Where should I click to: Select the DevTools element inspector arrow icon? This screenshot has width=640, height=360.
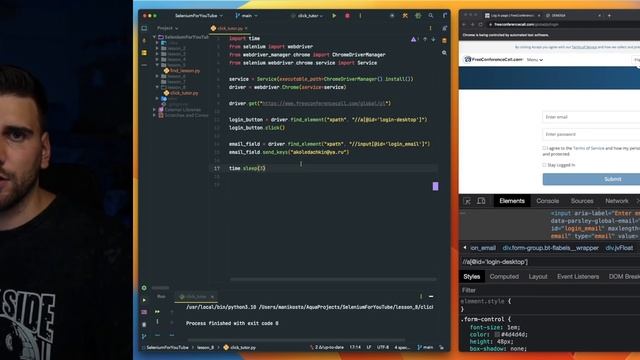pyautogui.click(x=467, y=201)
